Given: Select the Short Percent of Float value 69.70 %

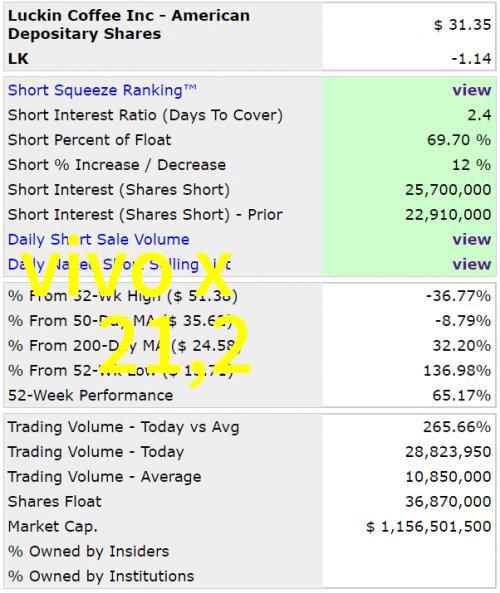Looking at the screenshot, I should click(459, 140).
